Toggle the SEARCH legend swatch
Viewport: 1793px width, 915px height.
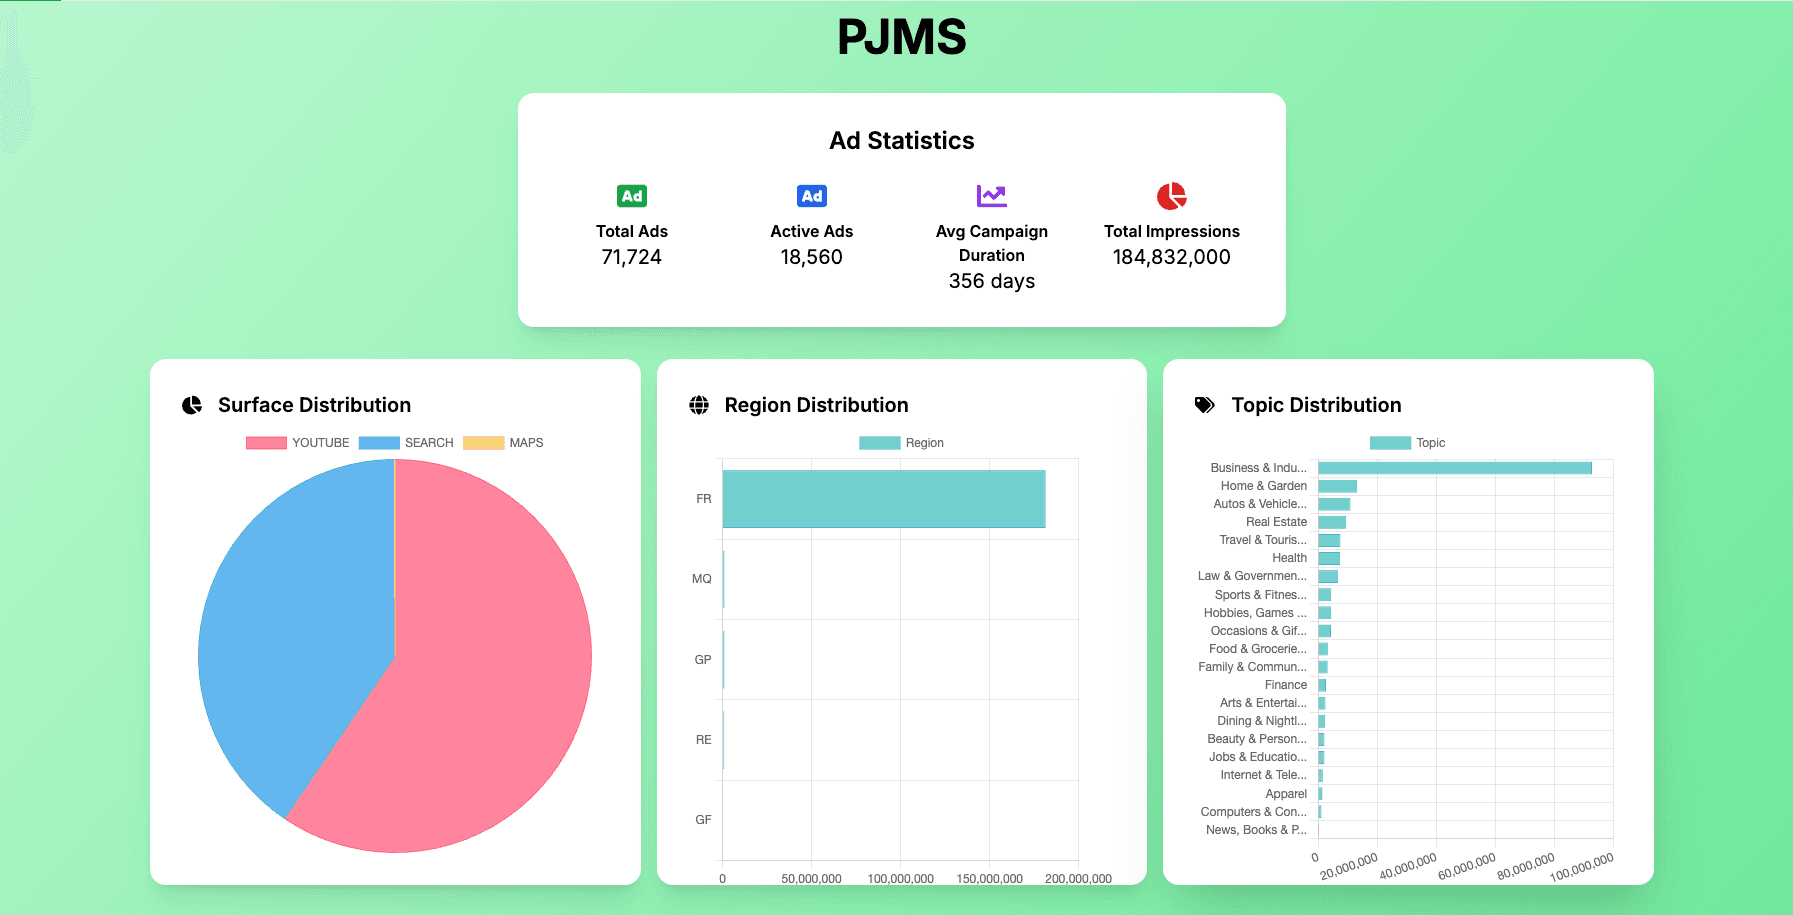coord(379,443)
